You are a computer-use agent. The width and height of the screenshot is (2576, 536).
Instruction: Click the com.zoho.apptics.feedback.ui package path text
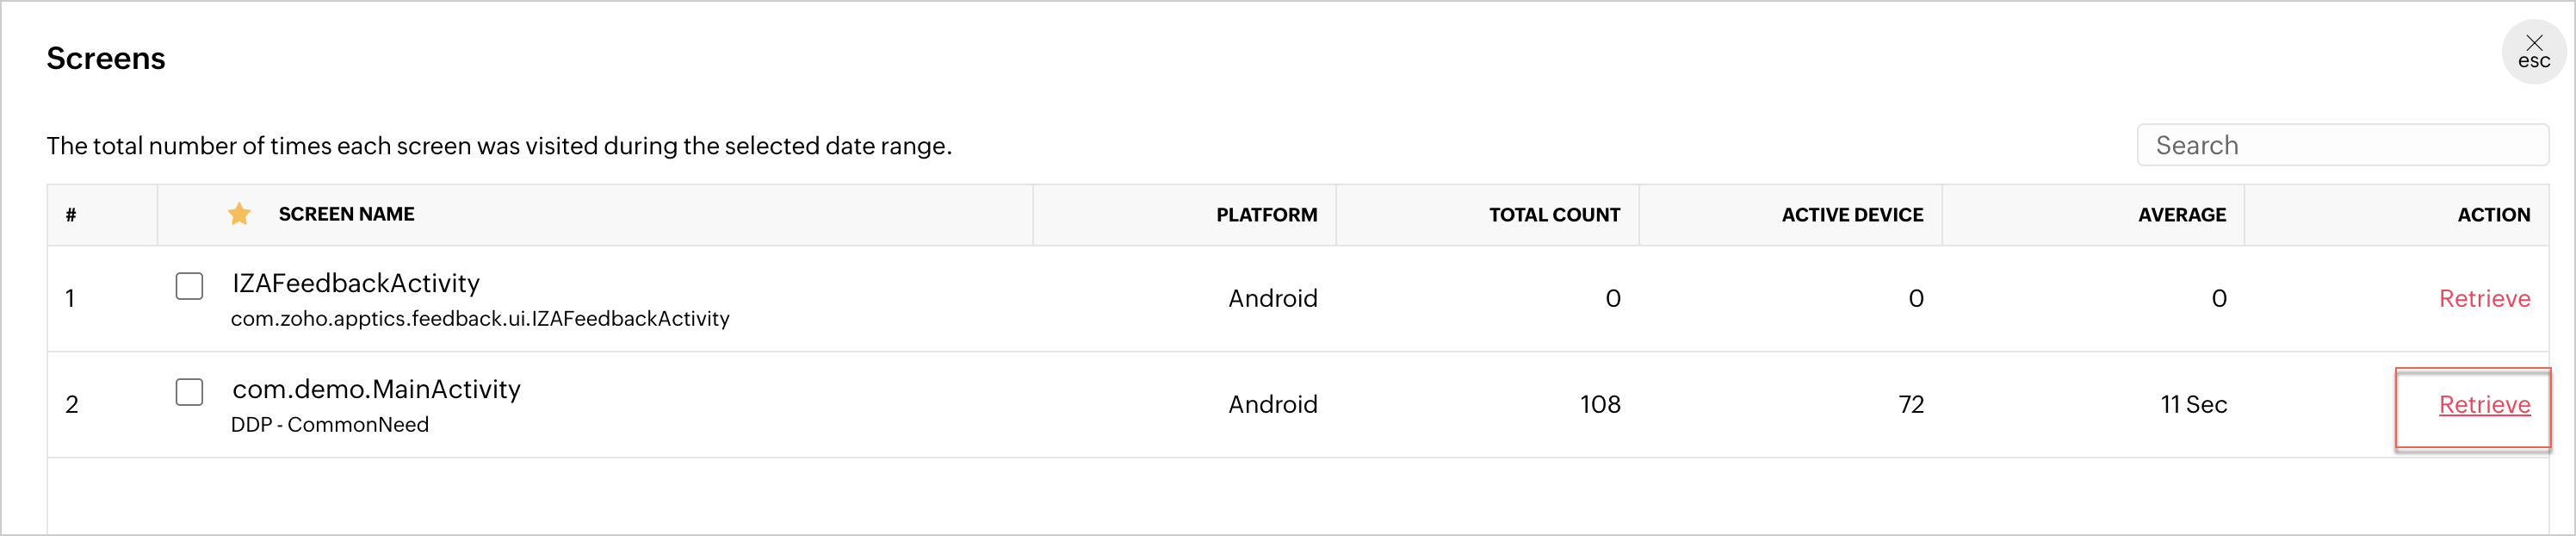[480, 319]
